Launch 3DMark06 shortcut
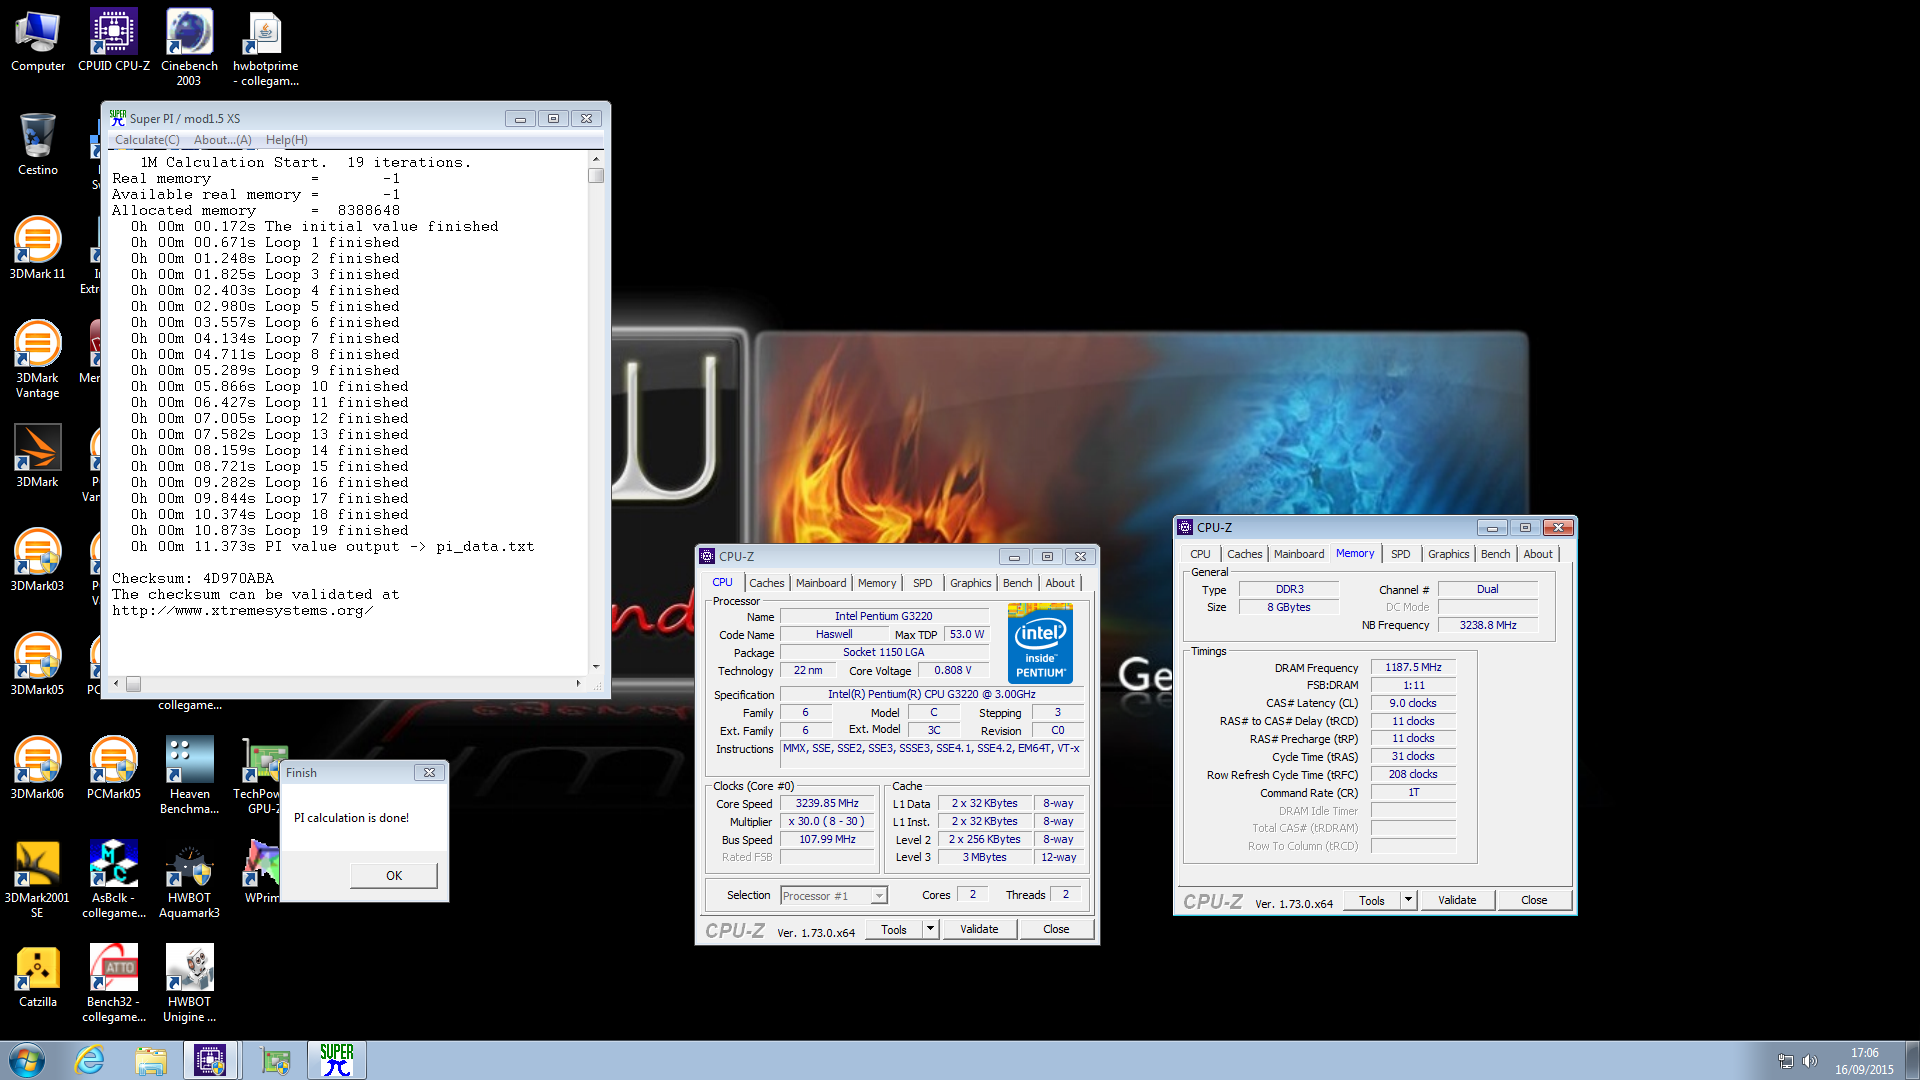This screenshot has height=1080, width=1920. coord(38,769)
